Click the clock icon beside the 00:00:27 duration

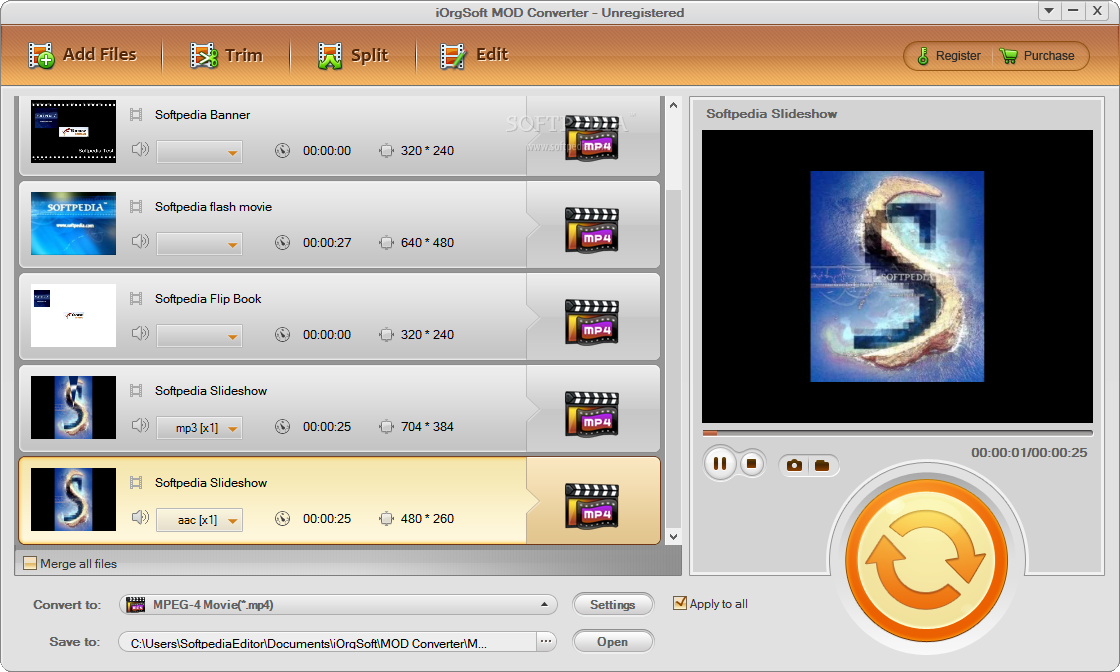pos(283,243)
